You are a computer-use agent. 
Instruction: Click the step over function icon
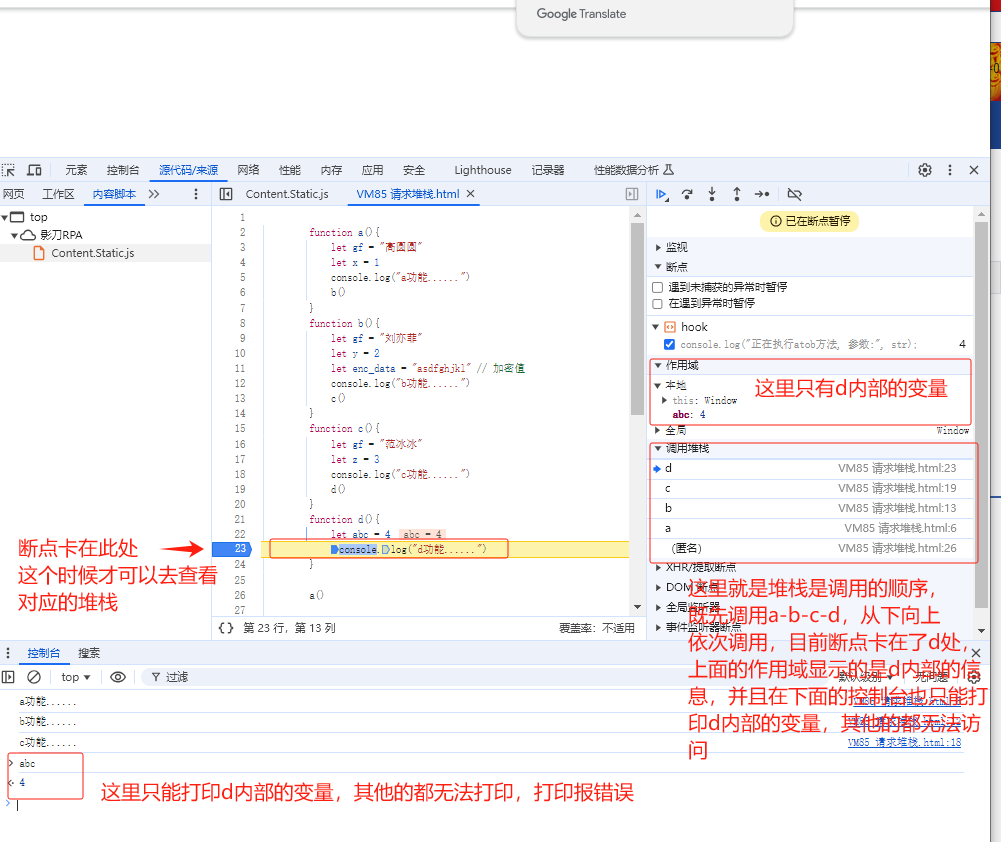tap(687, 194)
